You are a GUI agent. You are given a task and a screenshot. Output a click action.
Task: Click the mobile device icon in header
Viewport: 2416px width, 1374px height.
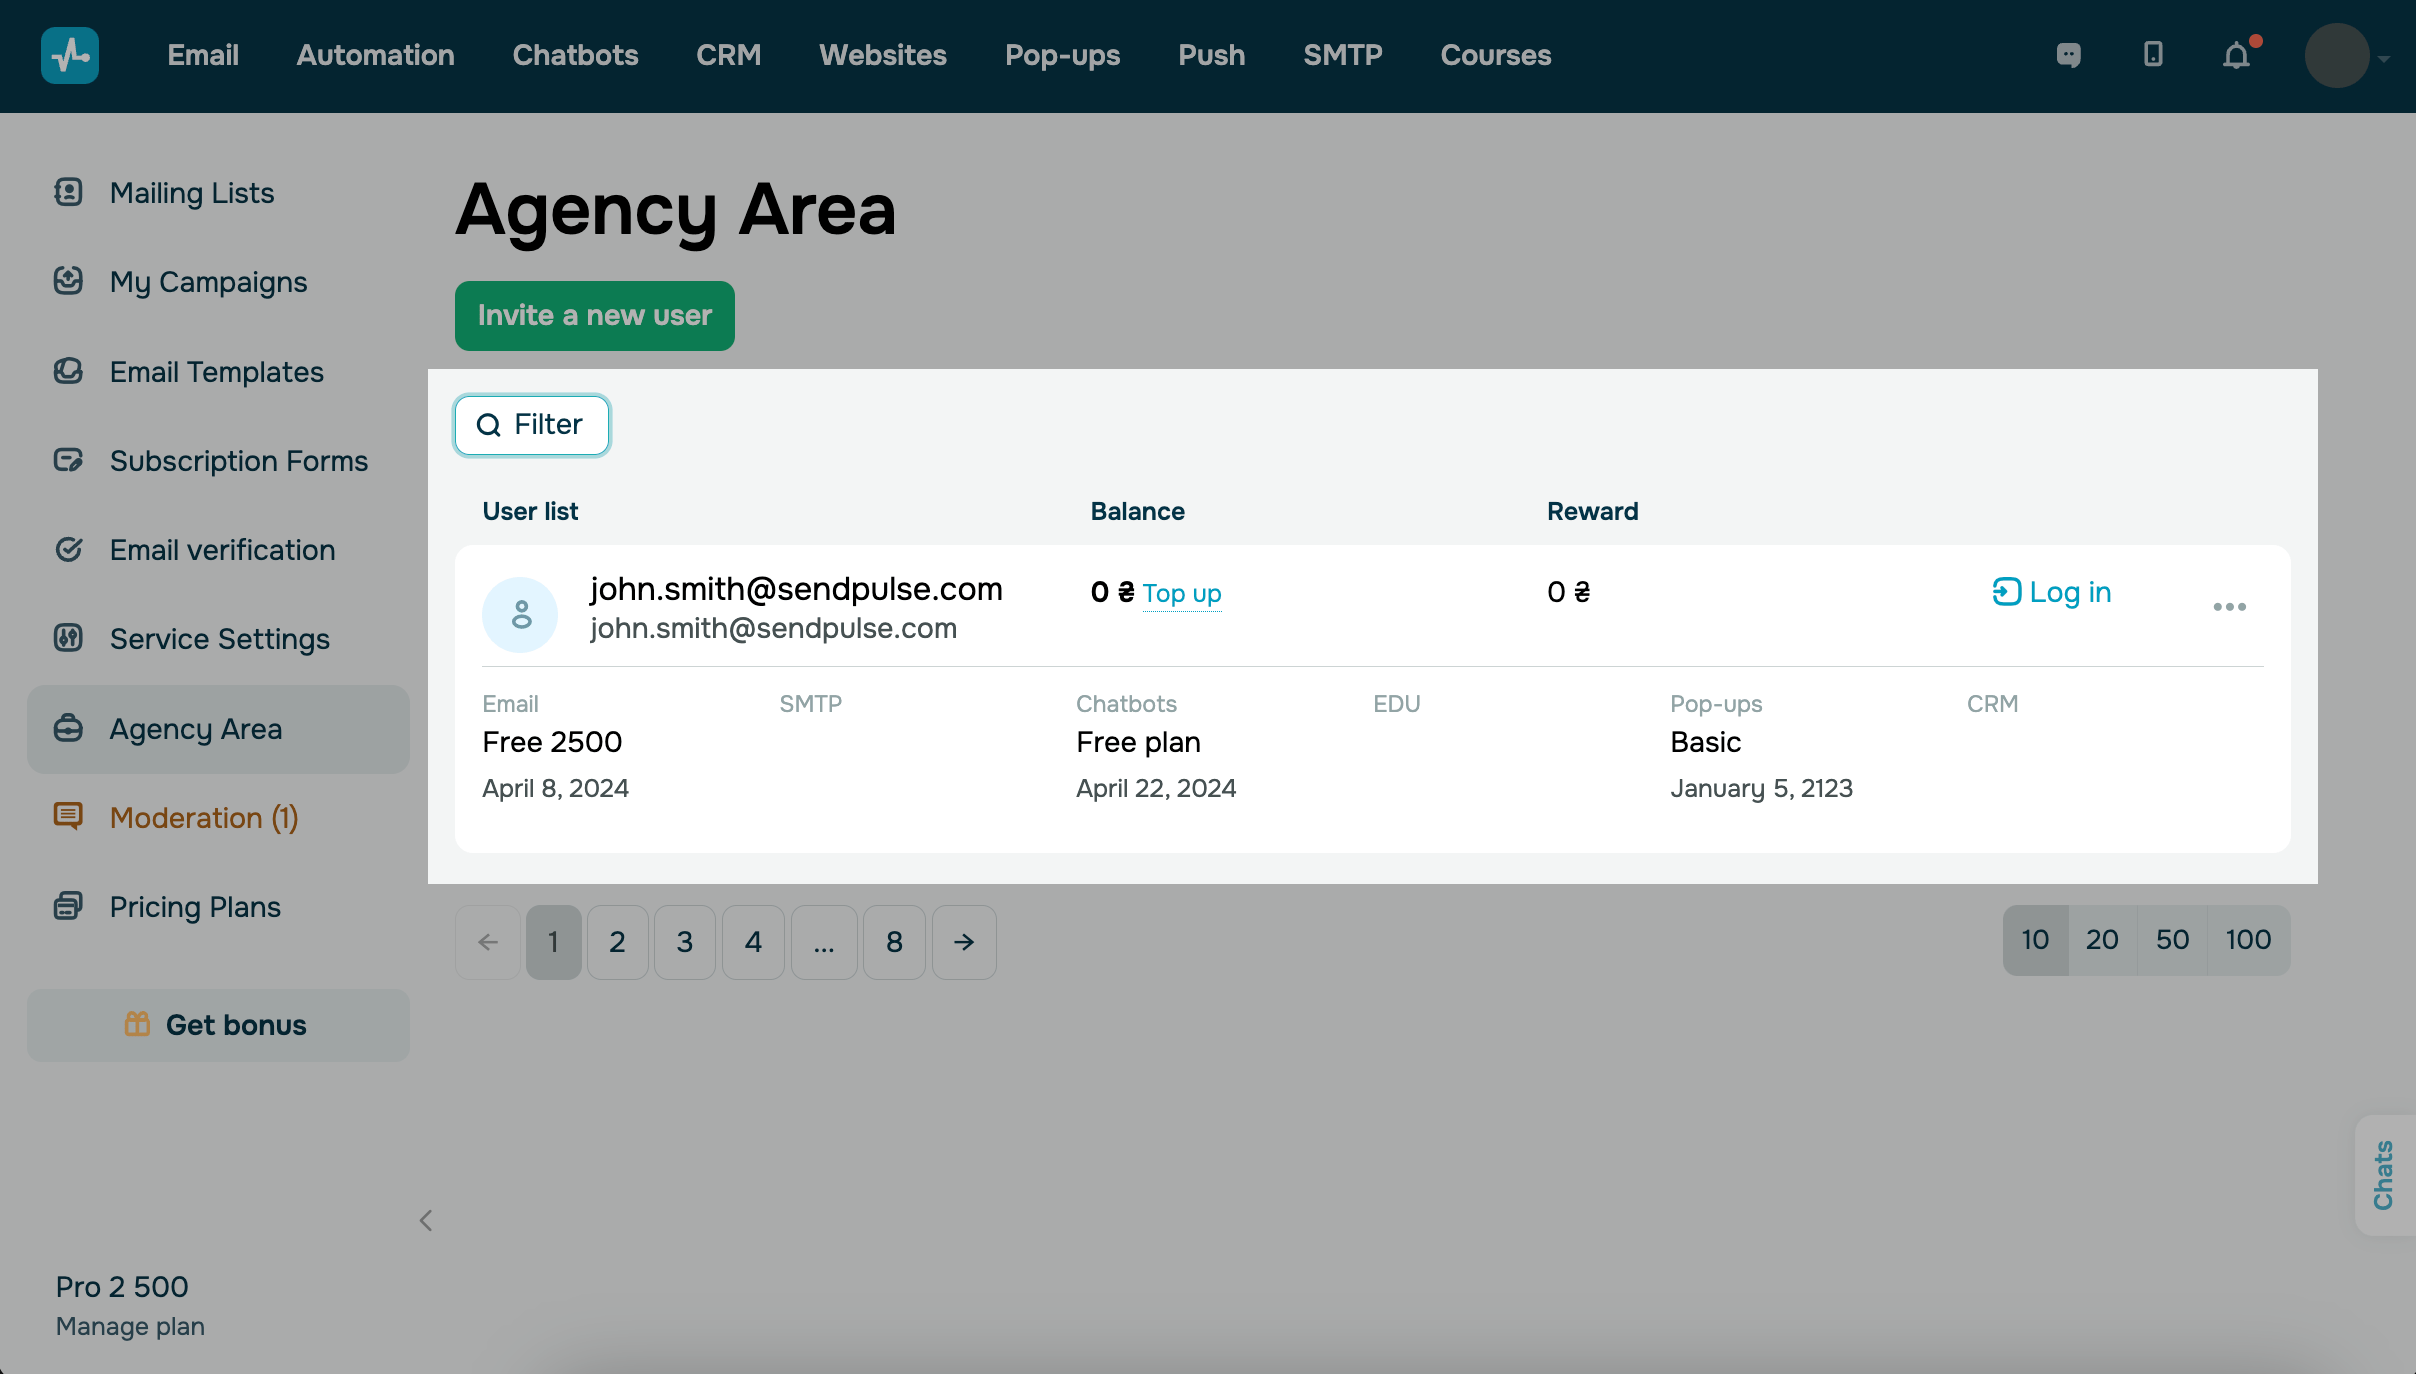tap(2153, 54)
